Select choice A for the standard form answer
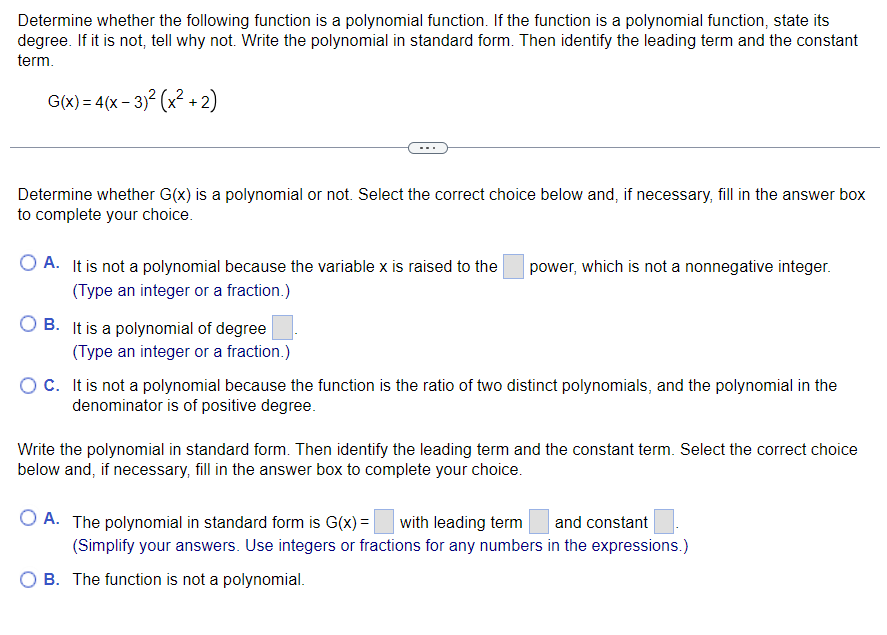The image size is (887, 635). pyautogui.click(x=27, y=516)
